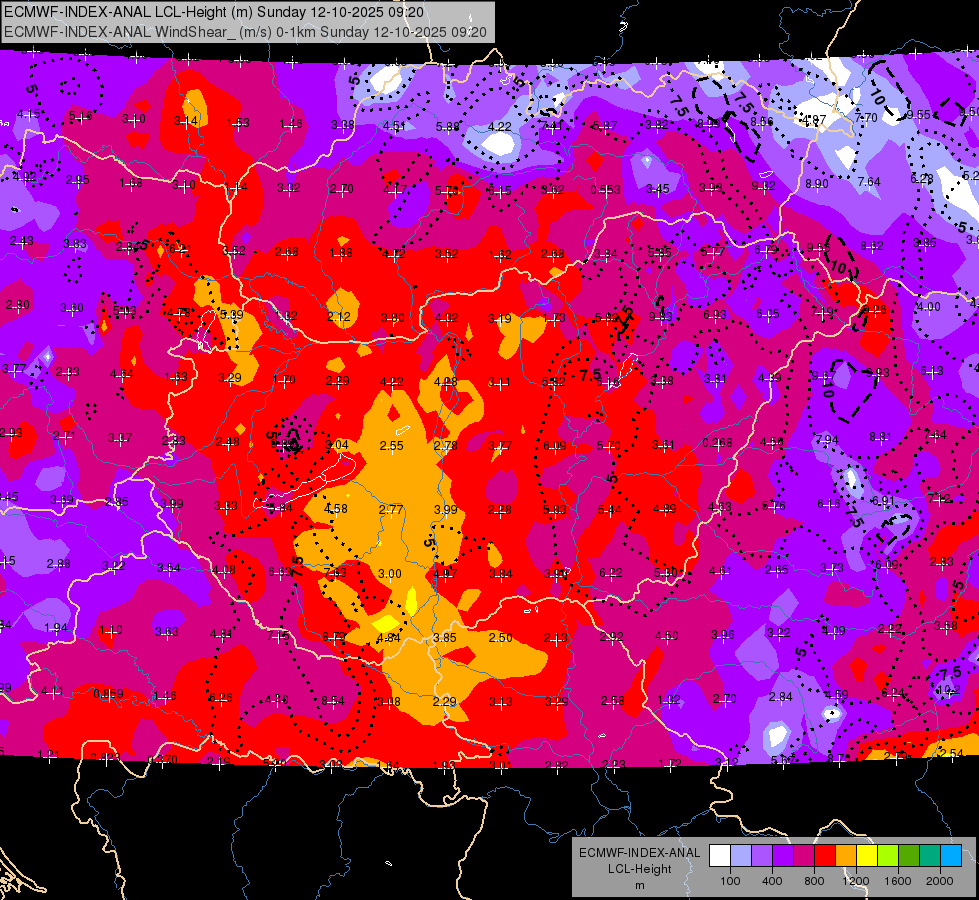Click the wind shear value 1.88
The width and height of the screenshot is (979, 900).
(x=341, y=253)
